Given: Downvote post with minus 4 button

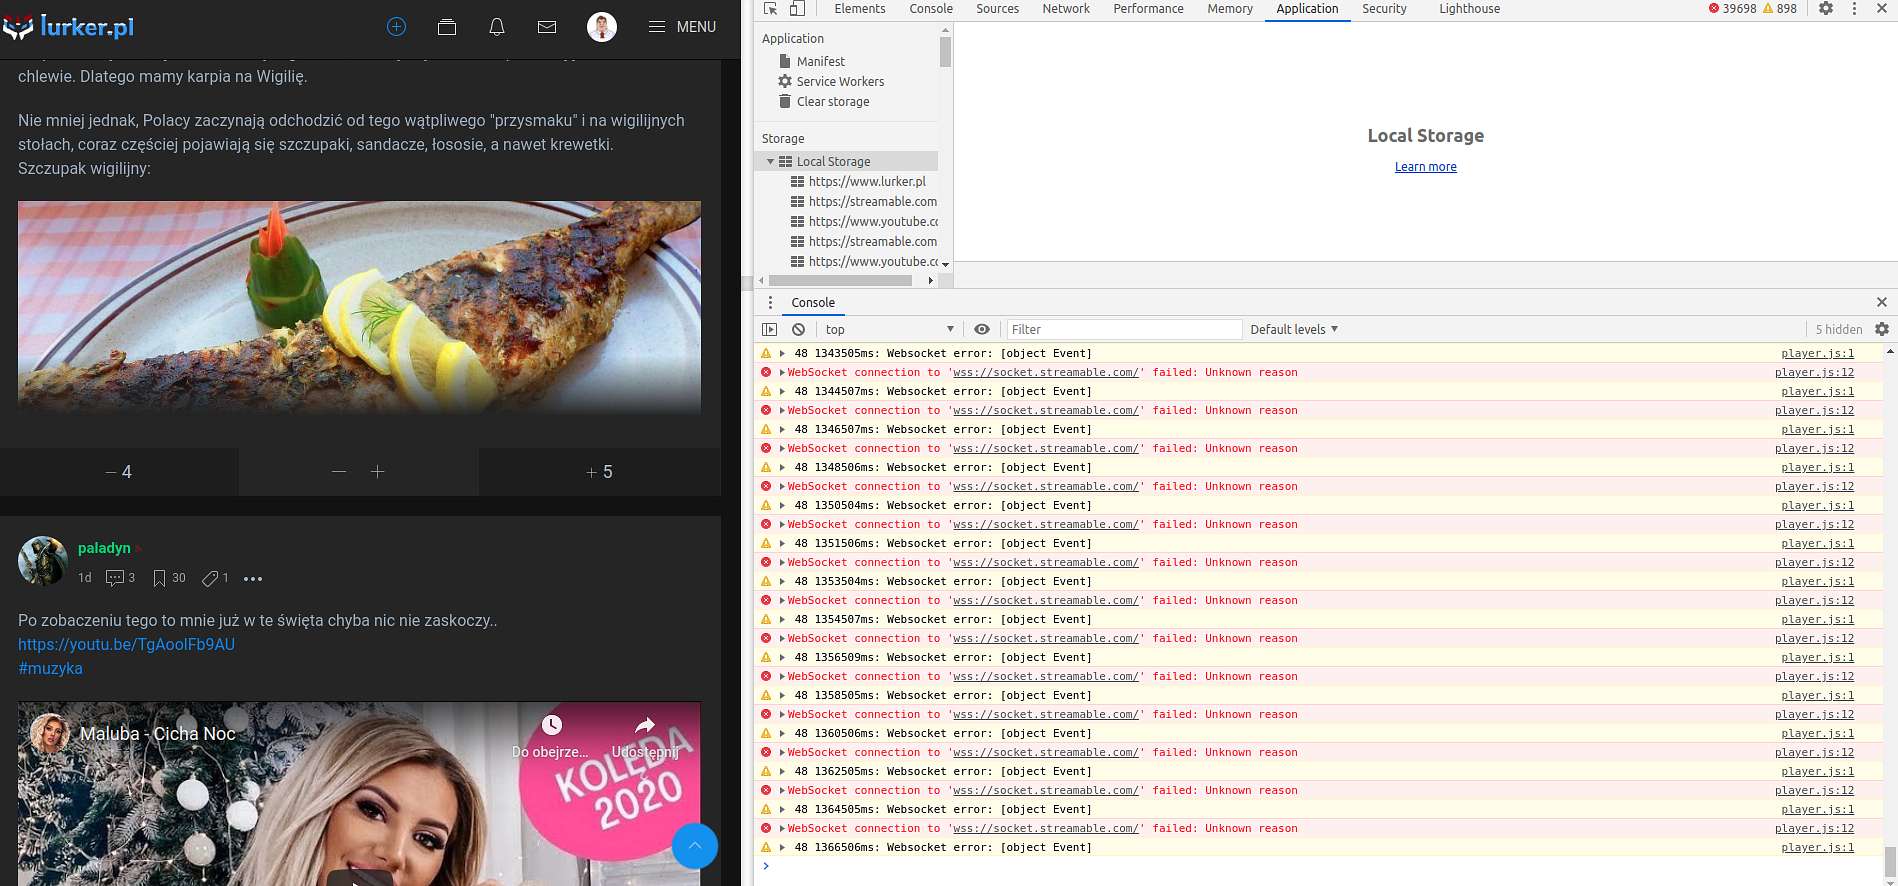Looking at the screenshot, I should click(119, 472).
